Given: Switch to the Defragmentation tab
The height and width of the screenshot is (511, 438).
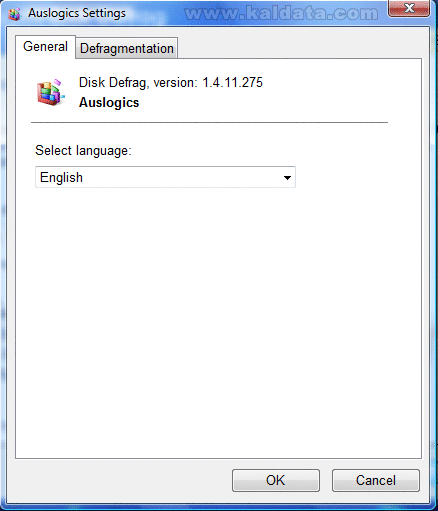Looking at the screenshot, I should [127, 49].
